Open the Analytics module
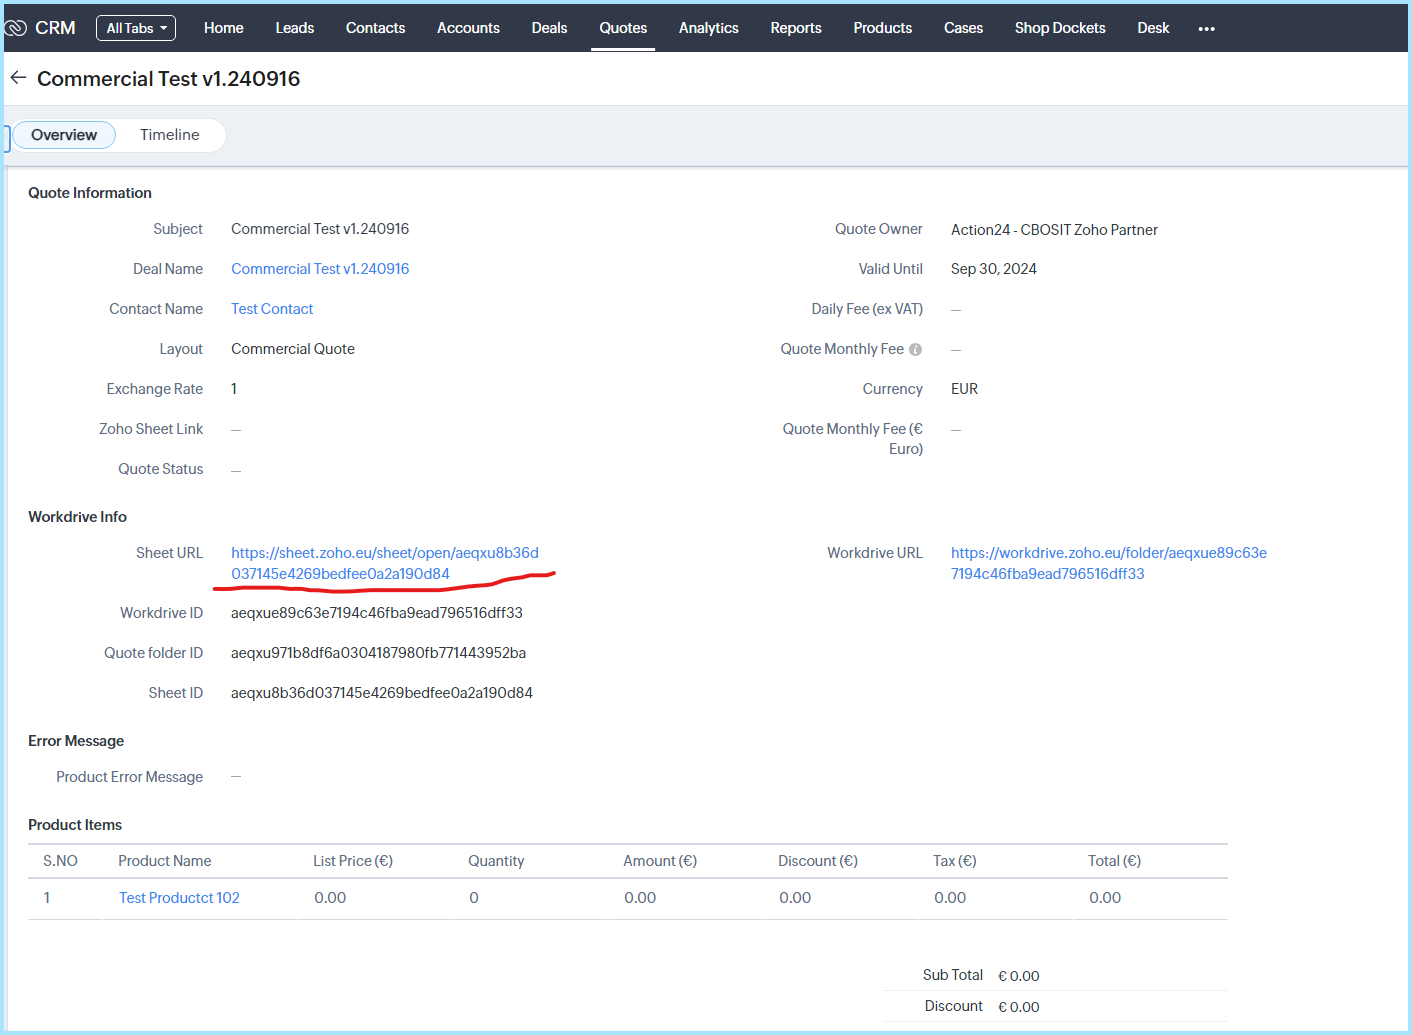 [708, 28]
